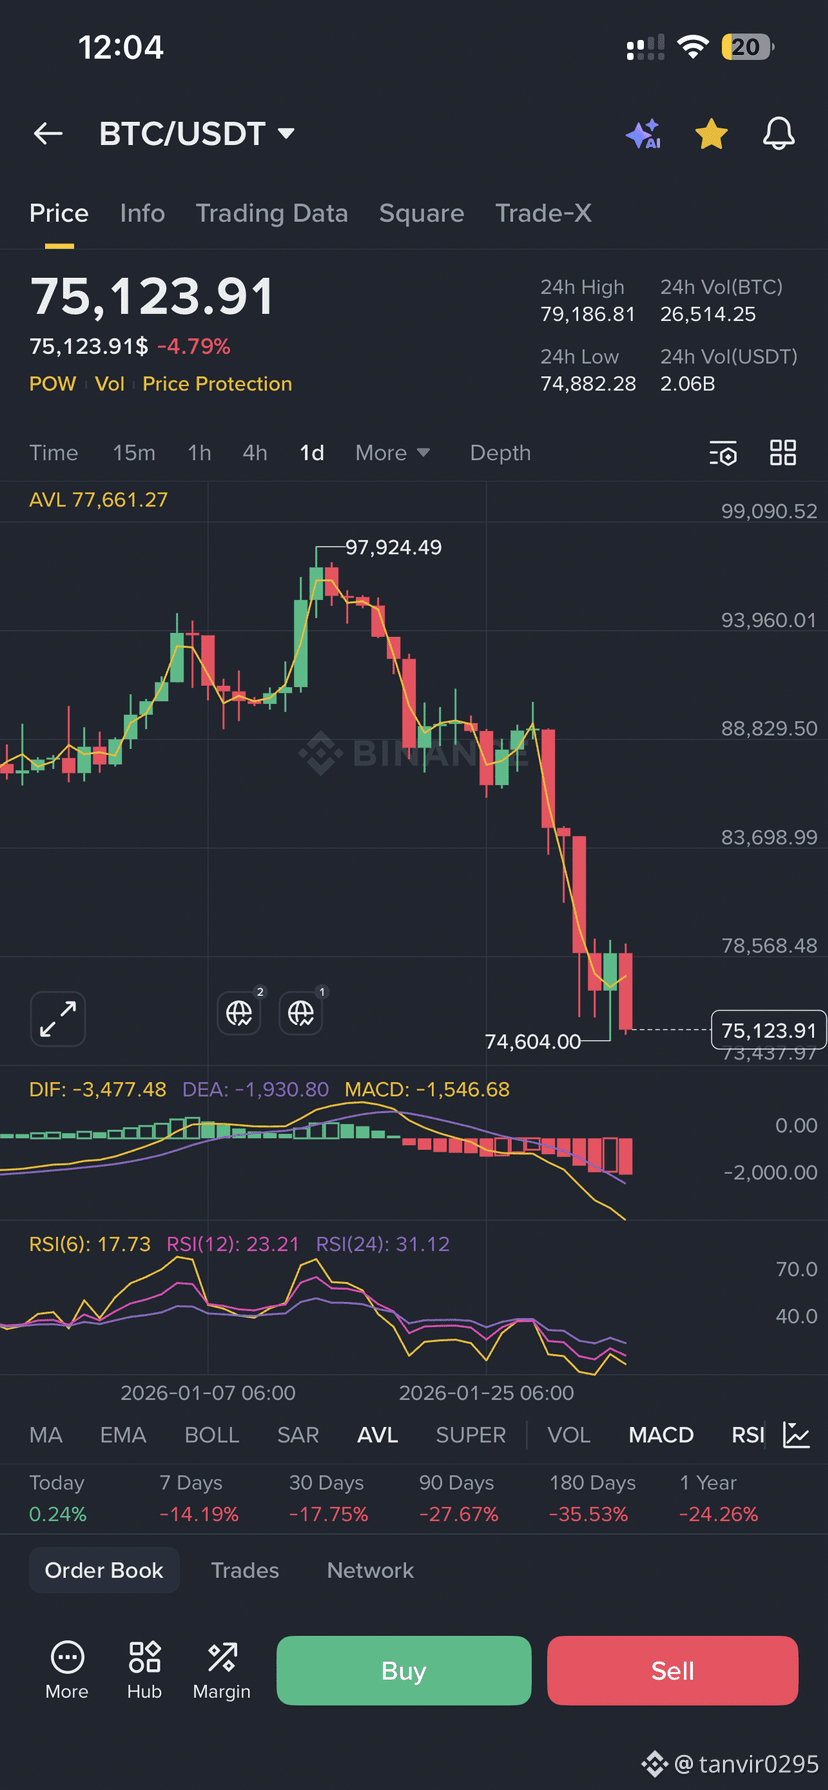Screen dimensions: 828x1790
Task: Select the 4h chart interval
Action: tap(255, 453)
